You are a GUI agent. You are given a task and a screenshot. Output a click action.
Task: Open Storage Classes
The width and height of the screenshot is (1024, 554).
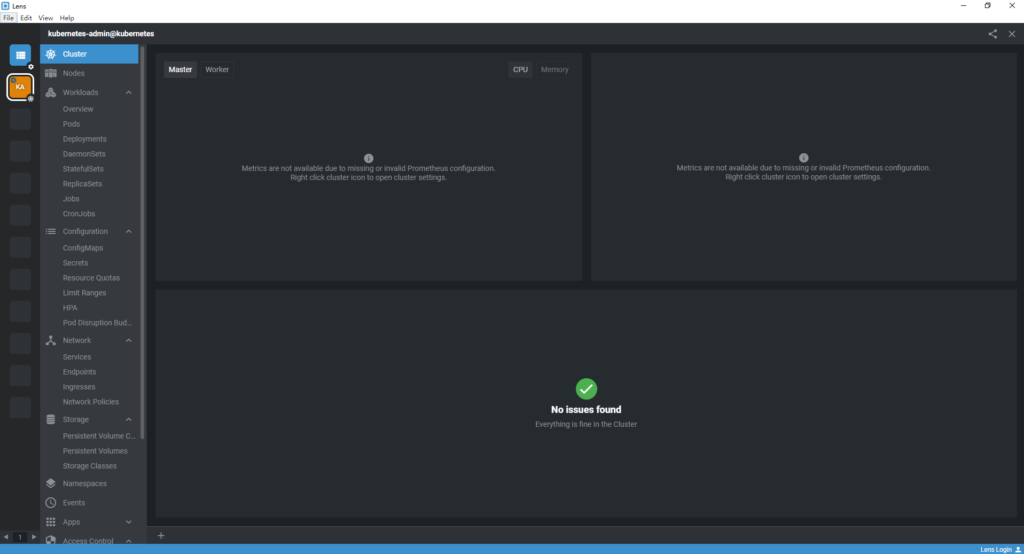pos(89,466)
